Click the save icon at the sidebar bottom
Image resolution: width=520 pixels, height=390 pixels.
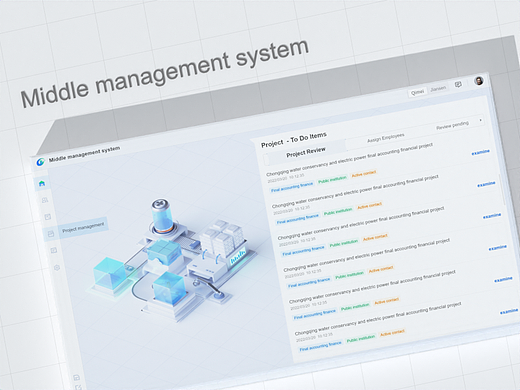pyautogui.click(x=76, y=377)
